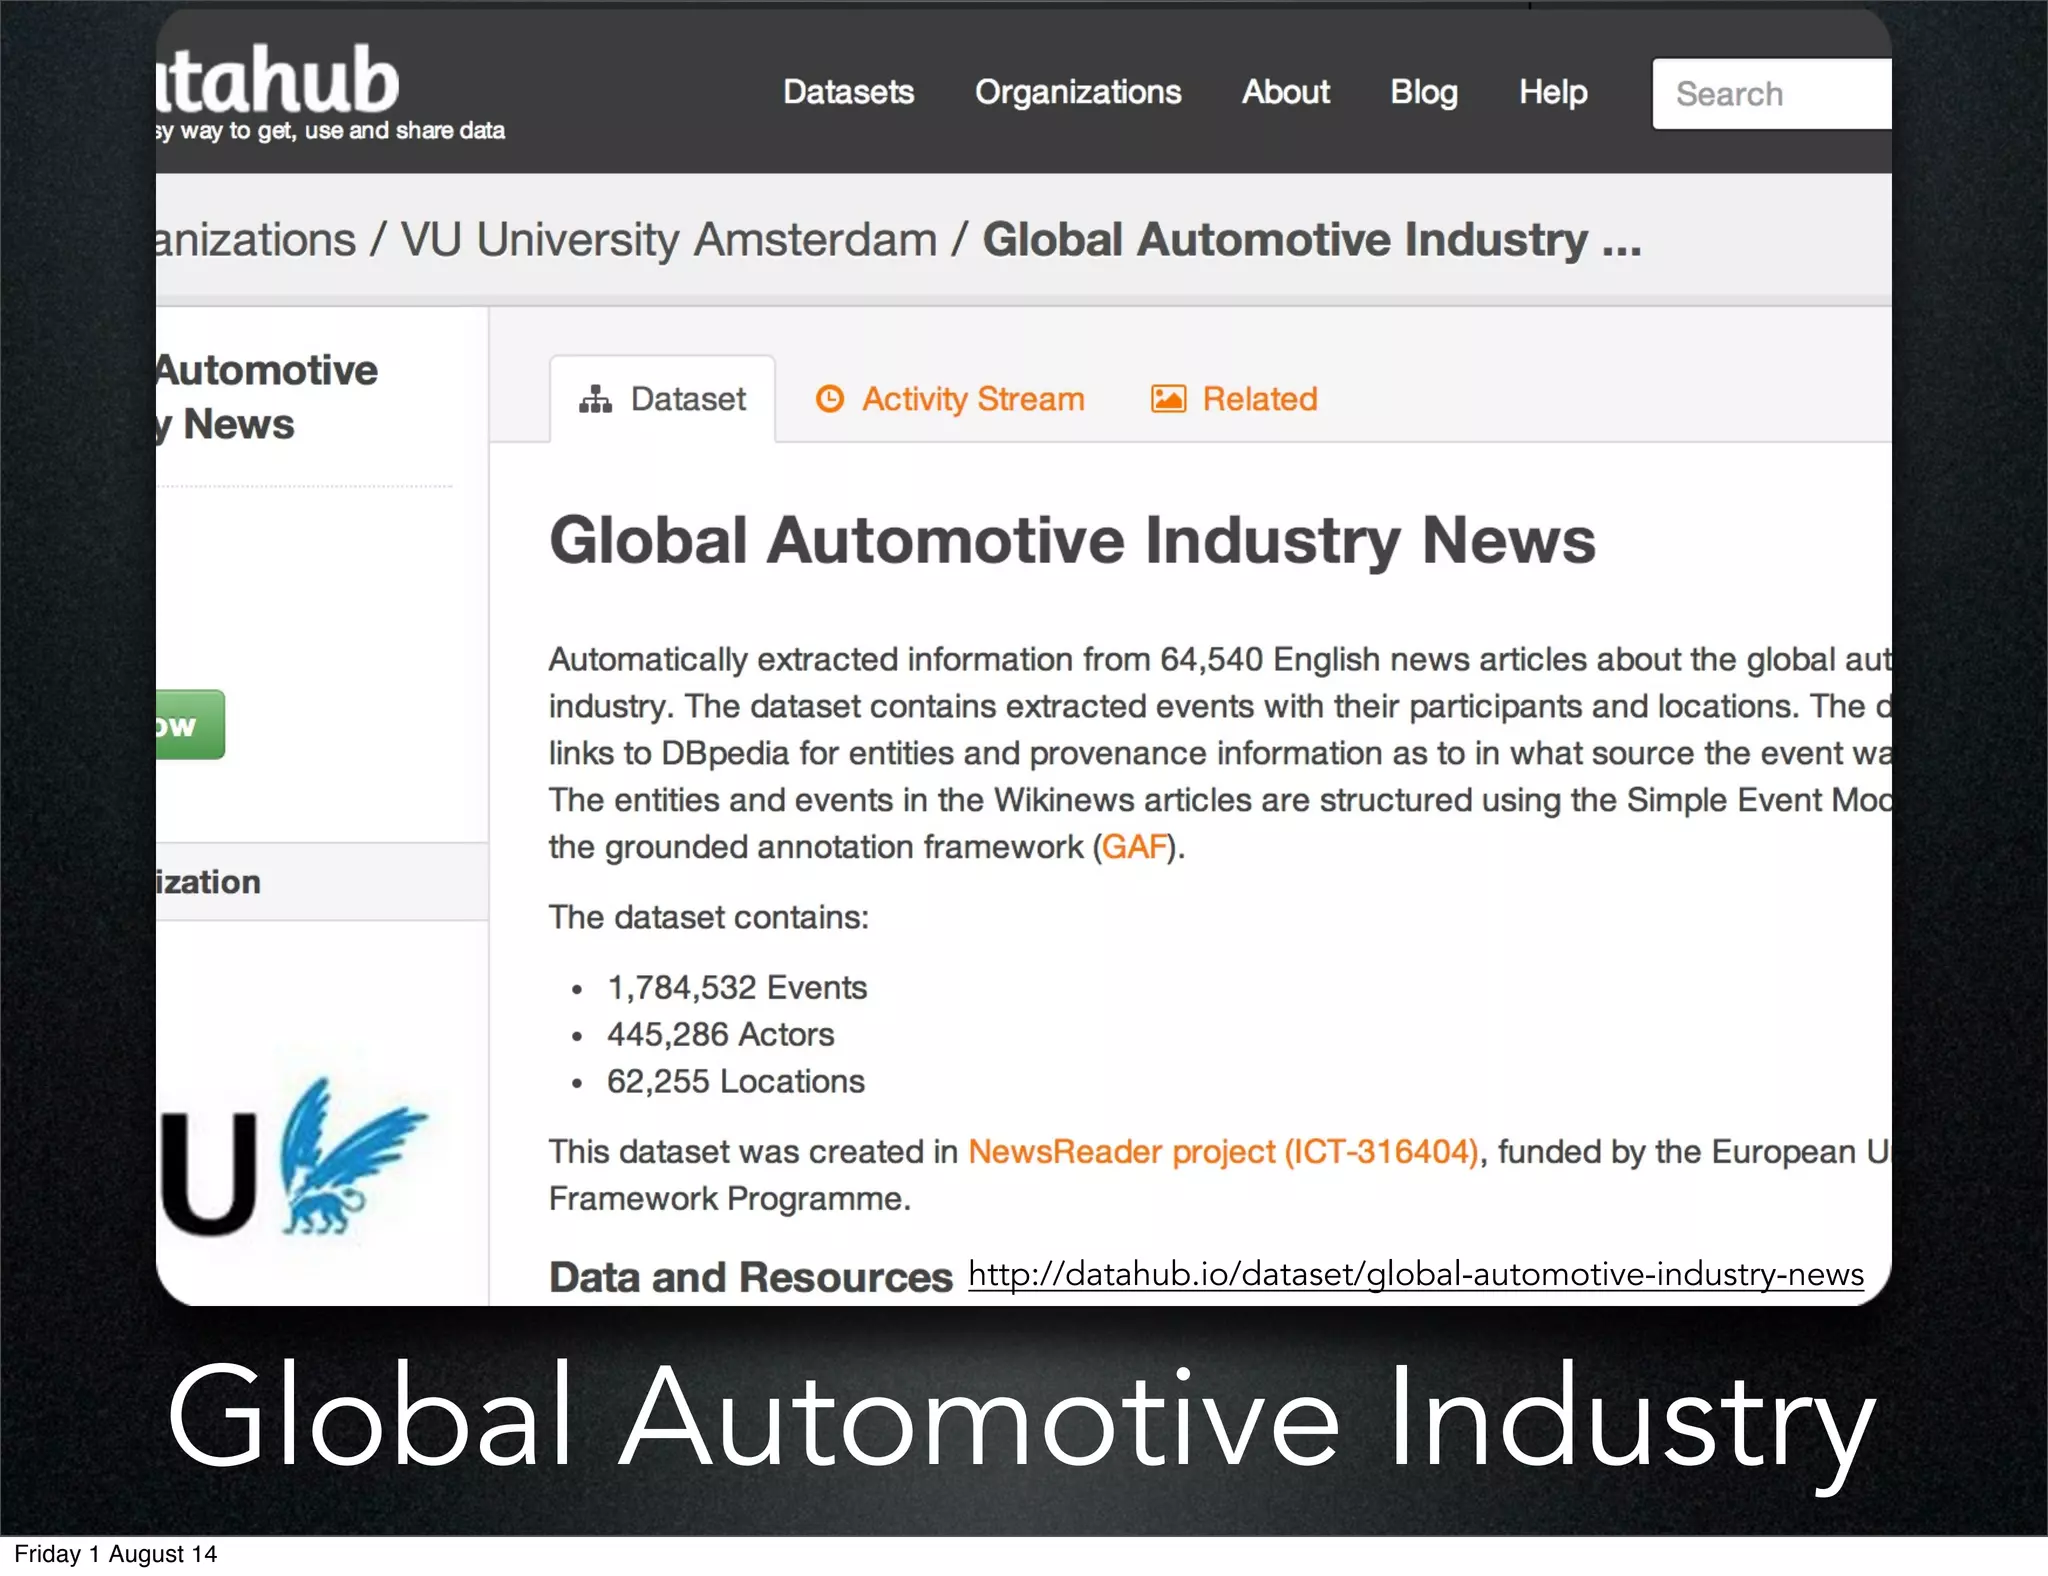Focus the Search input field
2048x1576 pixels.
pyautogui.click(x=1771, y=94)
